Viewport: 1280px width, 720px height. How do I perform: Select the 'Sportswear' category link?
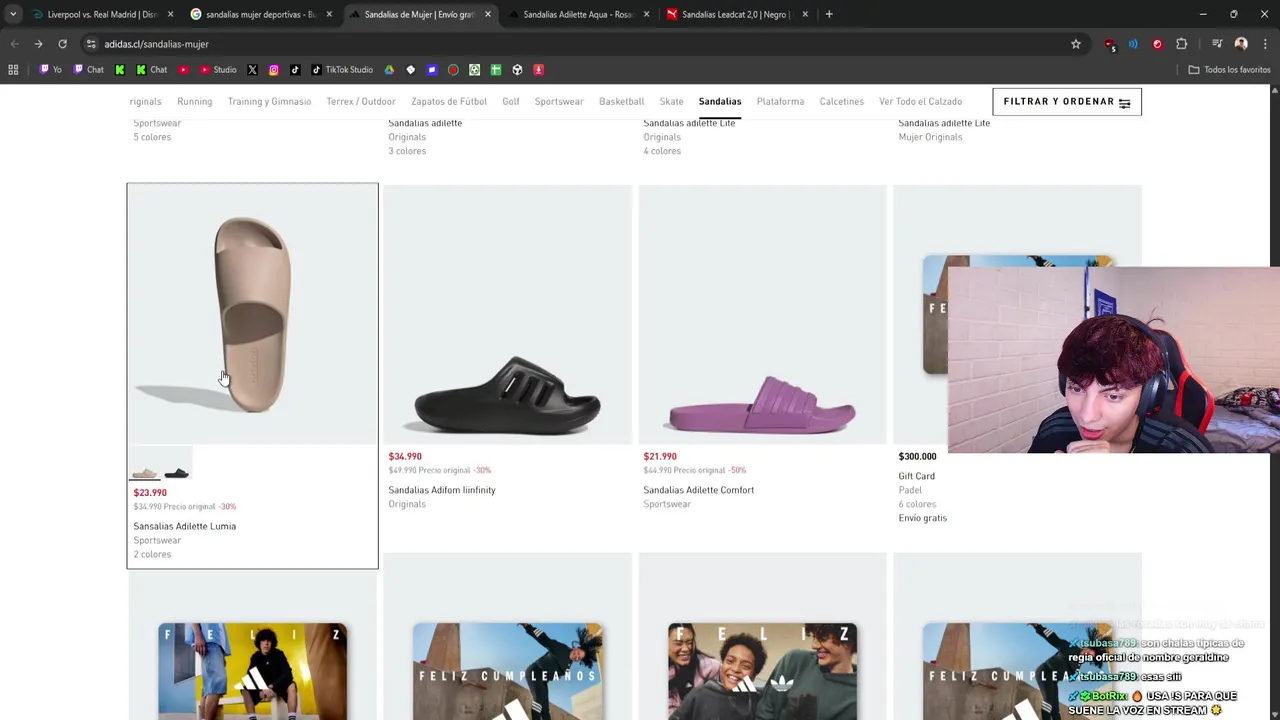tap(559, 101)
